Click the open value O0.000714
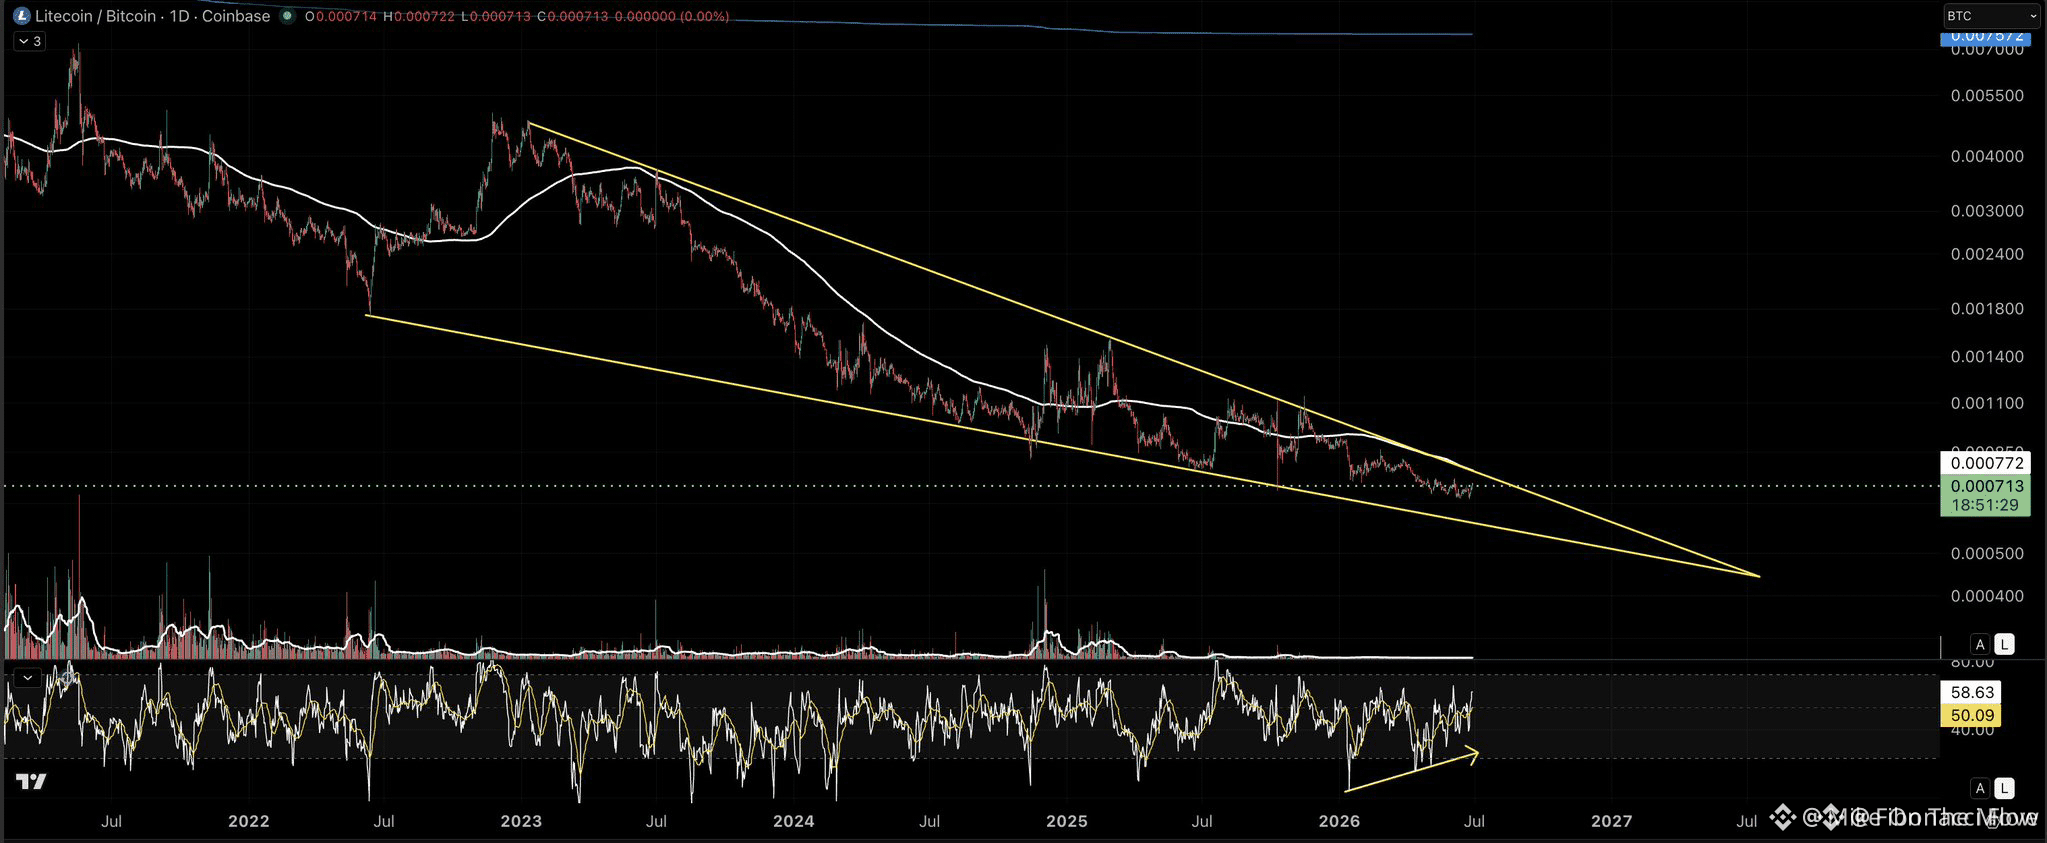The height and width of the screenshot is (843, 2047). point(341,17)
